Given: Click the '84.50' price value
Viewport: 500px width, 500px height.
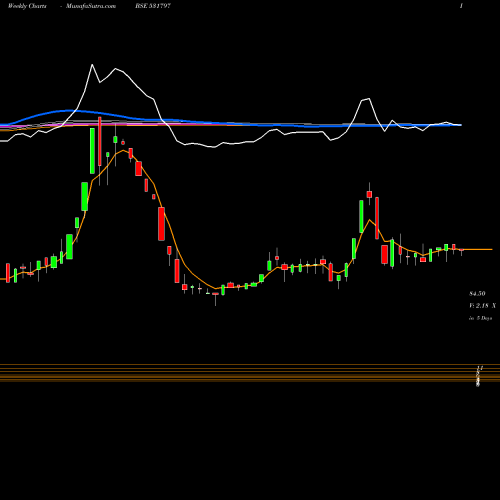Looking at the screenshot, I should (477, 294).
